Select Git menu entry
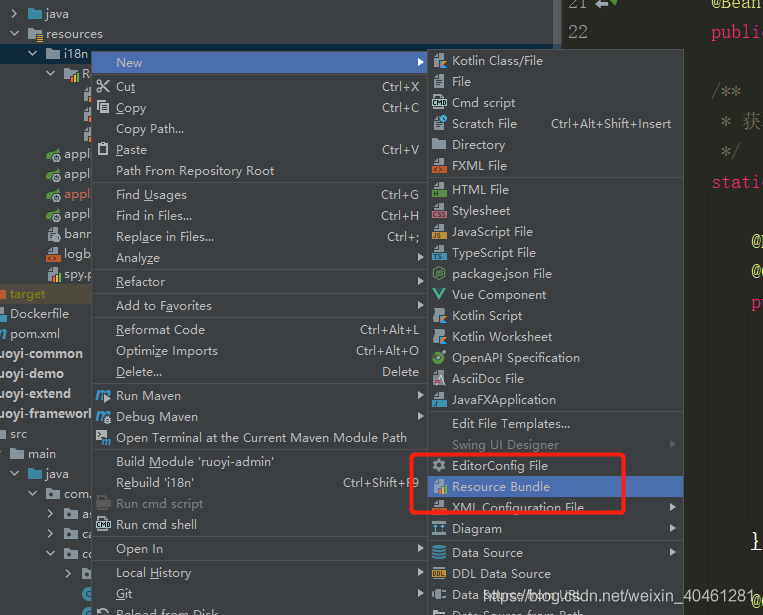Viewport: 763px width, 615px height. click(x=259, y=594)
